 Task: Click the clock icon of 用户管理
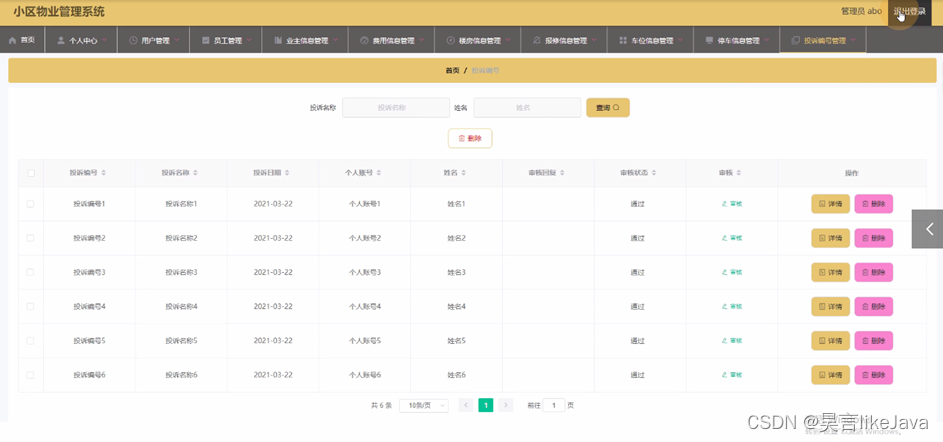133,41
